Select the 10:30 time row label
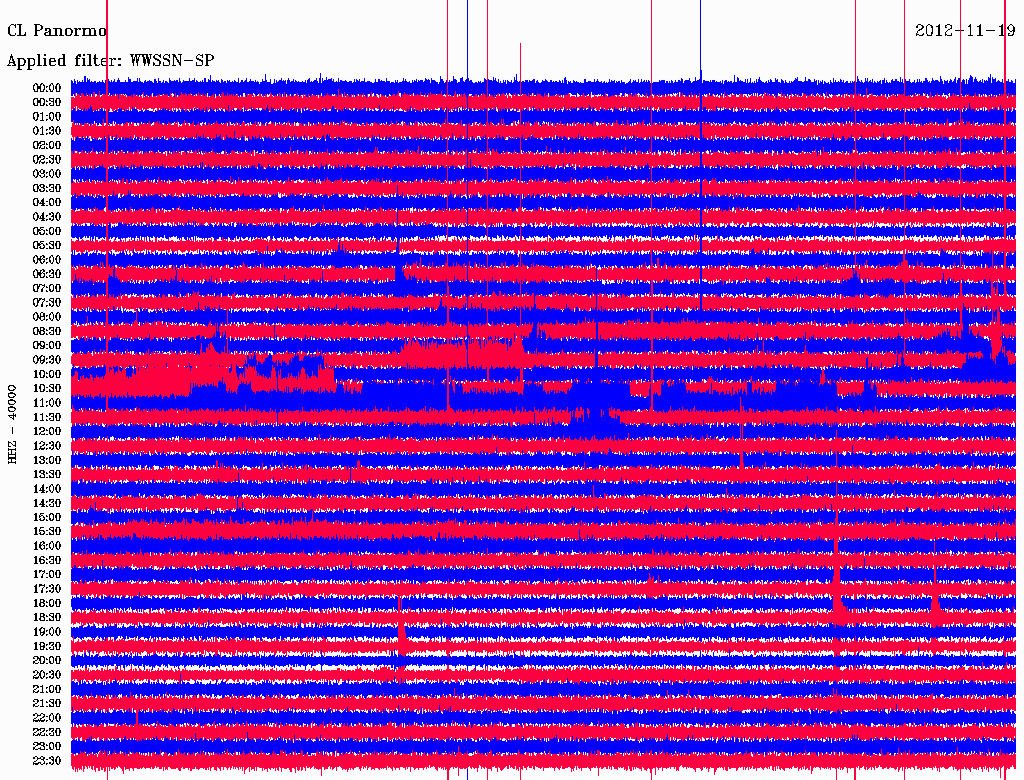Image resolution: width=1024 pixels, height=780 pixels. click(x=47, y=388)
